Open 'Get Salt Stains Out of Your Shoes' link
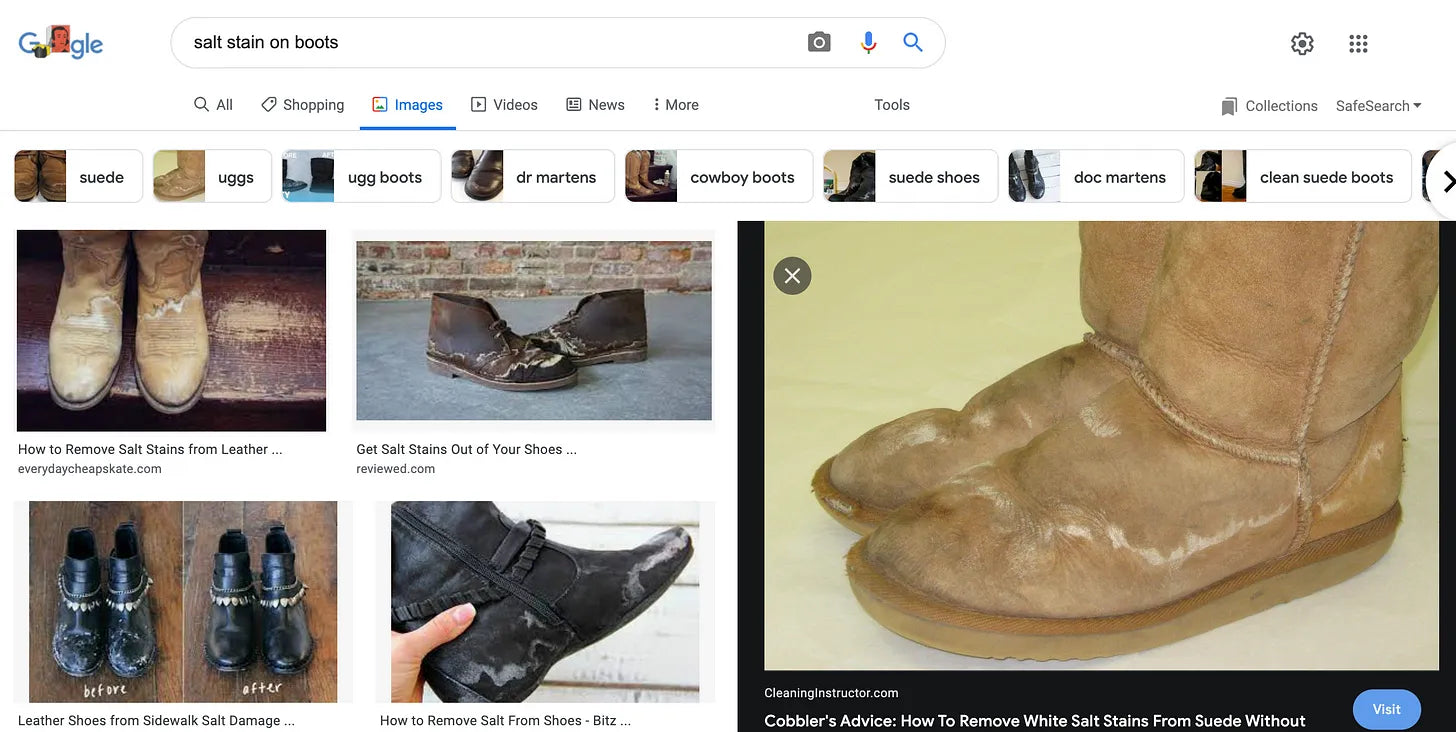 click(466, 450)
